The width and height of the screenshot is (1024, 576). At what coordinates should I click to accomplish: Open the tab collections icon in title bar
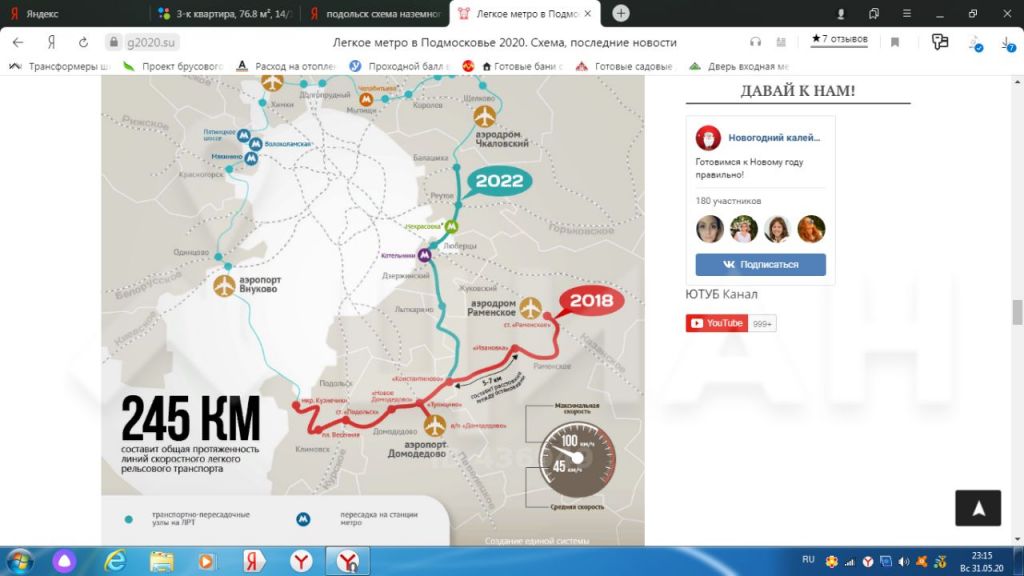point(874,14)
